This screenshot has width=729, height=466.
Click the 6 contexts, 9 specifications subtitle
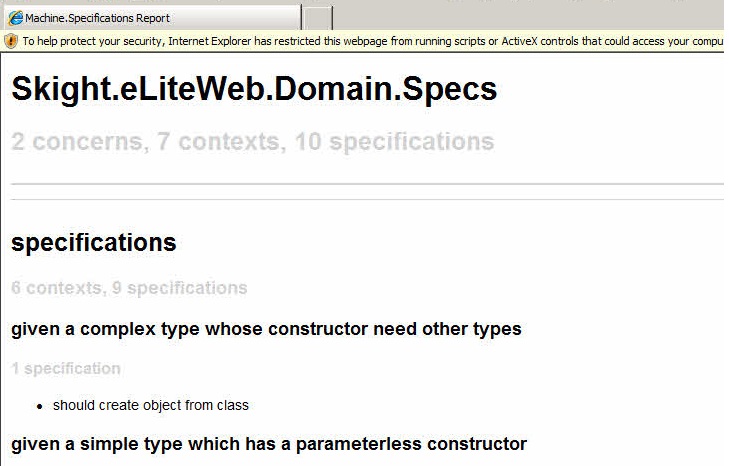129,288
